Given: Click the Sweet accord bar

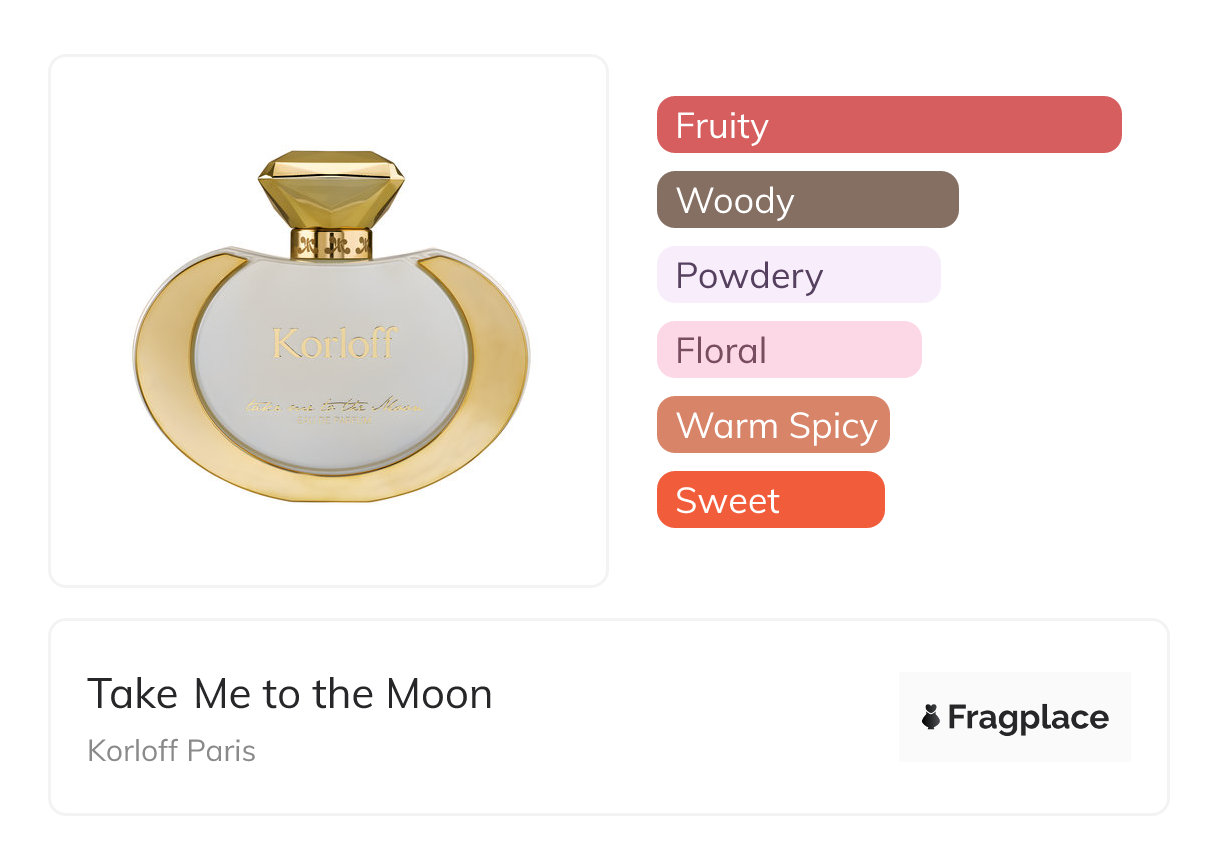Looking at the screenshot, I should coord(770,500).
